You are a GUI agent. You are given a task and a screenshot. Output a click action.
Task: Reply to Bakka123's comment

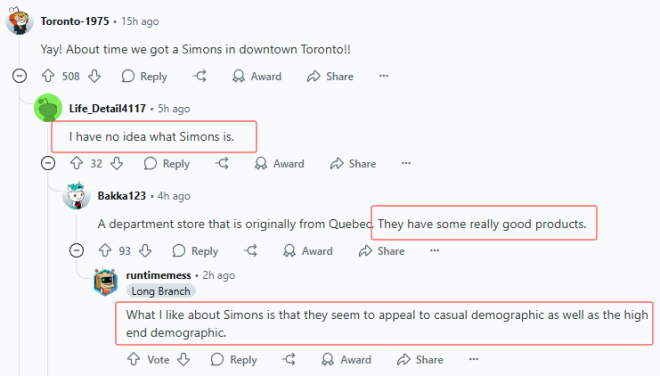[x=195, y=251]
